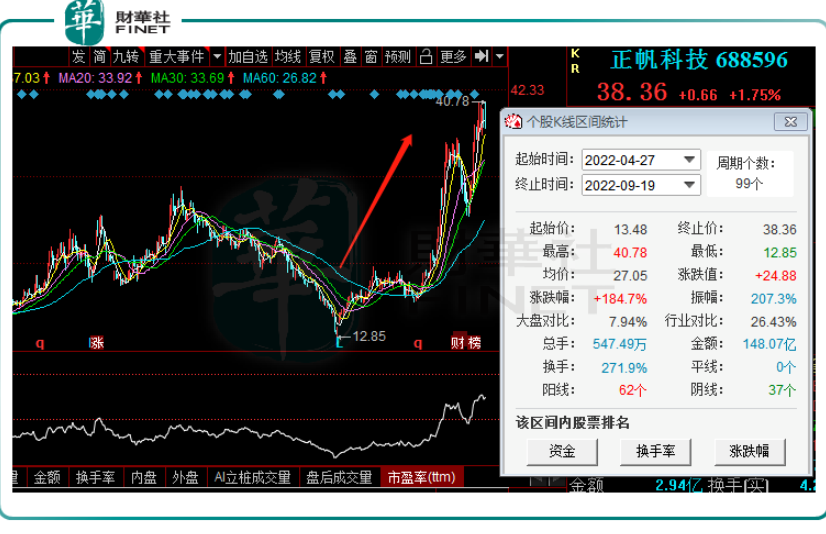This screenshot has width=826, height=534.
Task: Close the 个股K线区间统计 dialog
Action: [791, 122]
